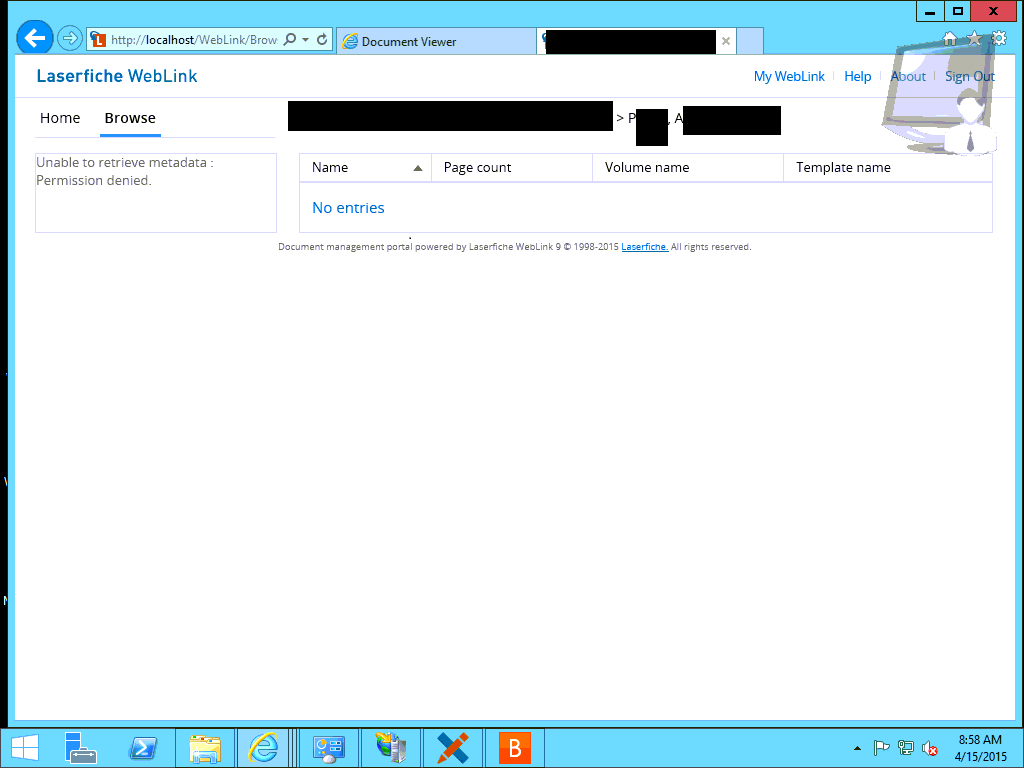Minimize the browser window

[930, 11]
